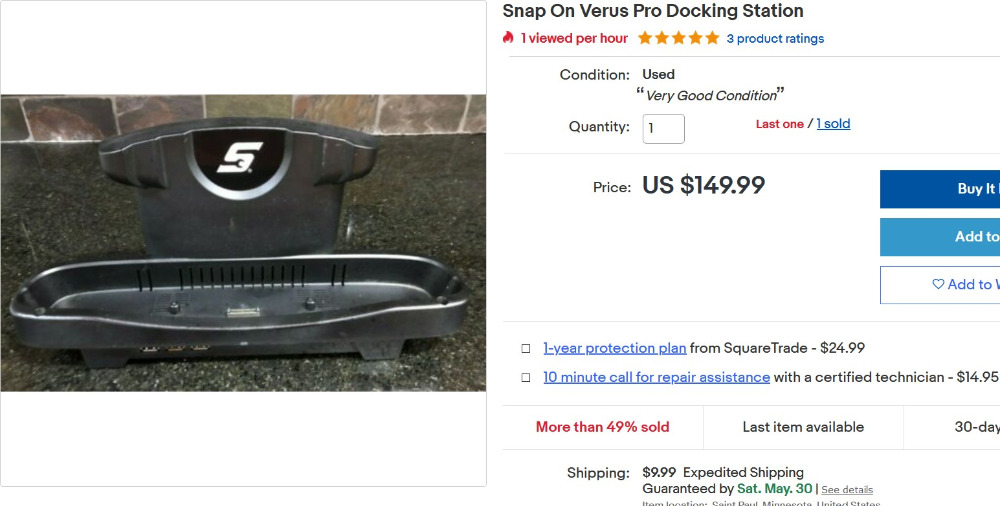This screenshot has height=506, width=1000.
Task: Click the More than 49% sold notice
Action: (x=602, y=427)
